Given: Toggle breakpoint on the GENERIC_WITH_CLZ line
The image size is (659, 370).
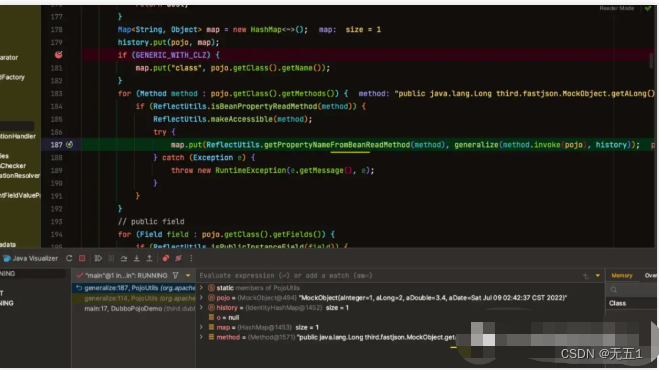Looking at the screenshot, I should pyautogui.click(x=58, y=55).
